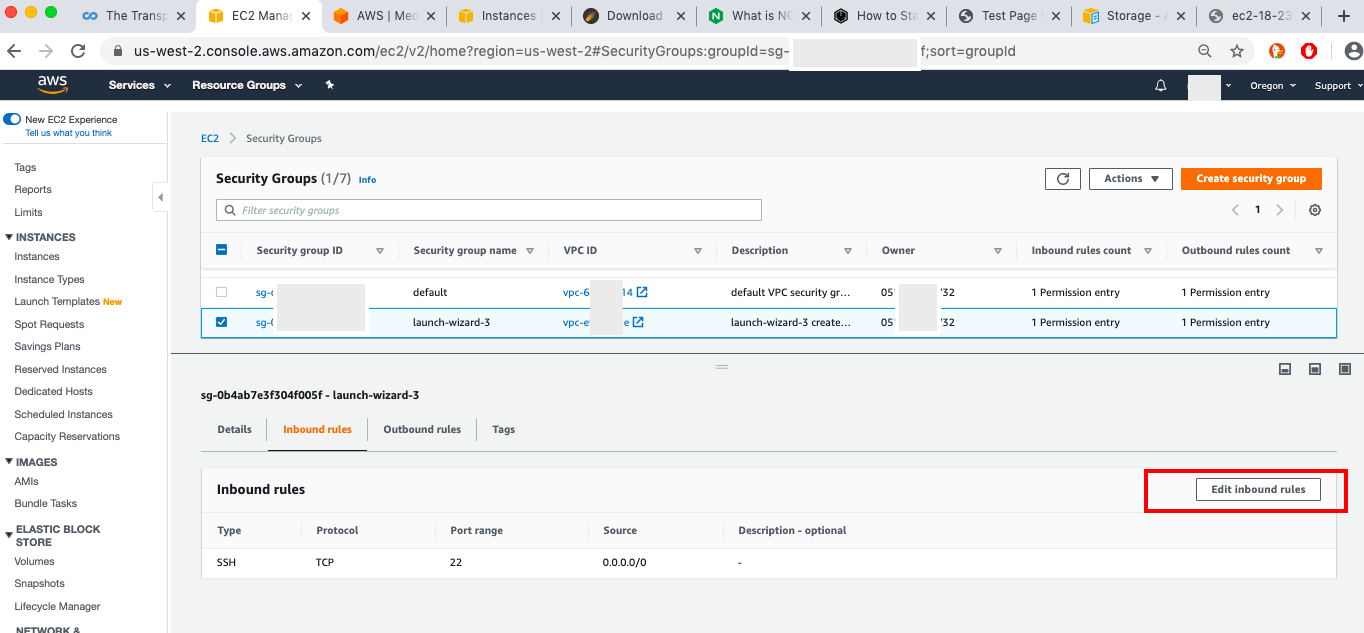Click Tell us what you think link
This screenshot has width=1364, height=633.
(x=68, y=133)
